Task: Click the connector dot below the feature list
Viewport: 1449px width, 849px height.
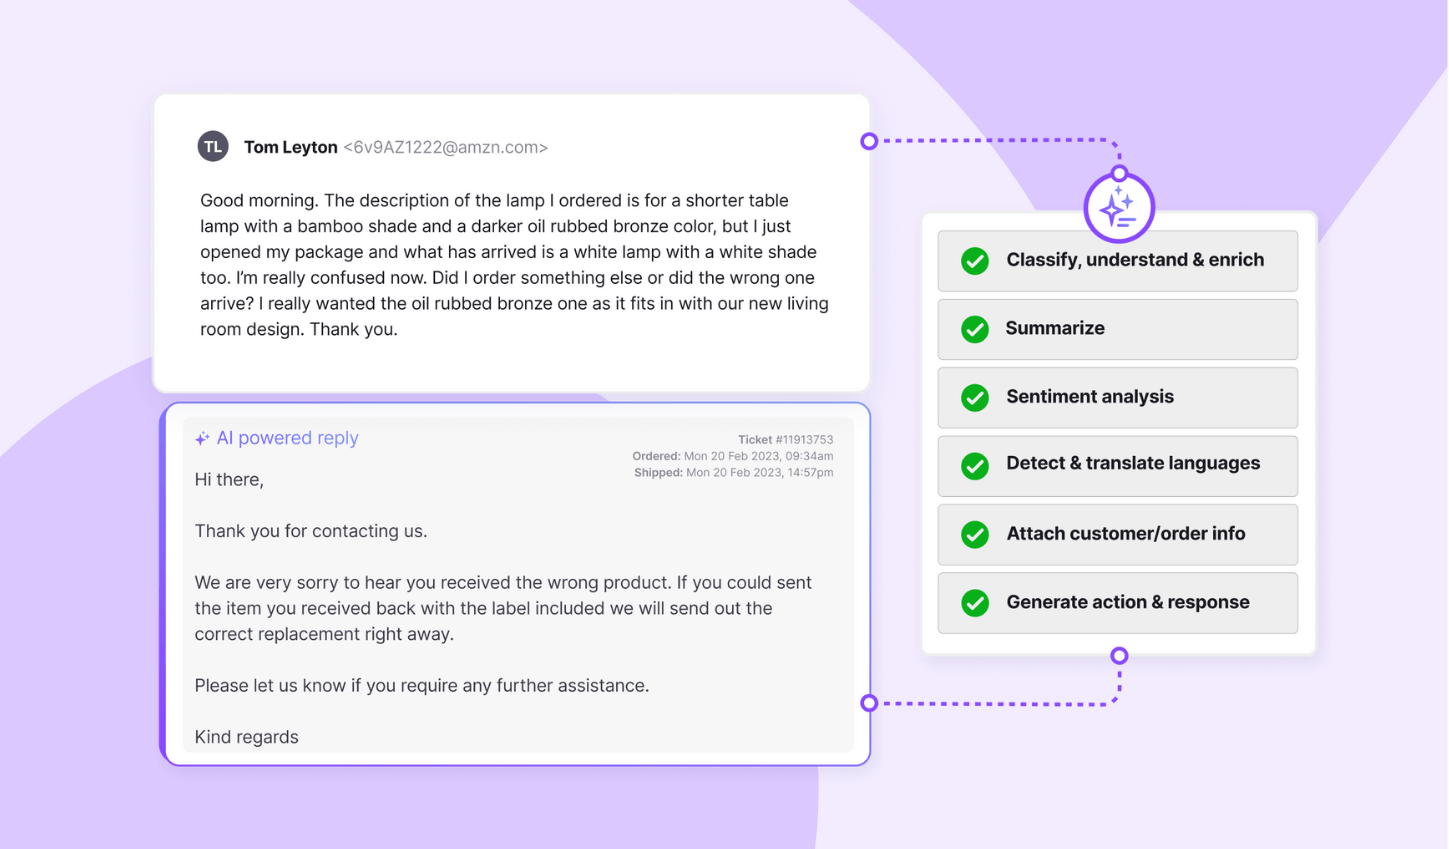Action: (x=1119, y=656)
